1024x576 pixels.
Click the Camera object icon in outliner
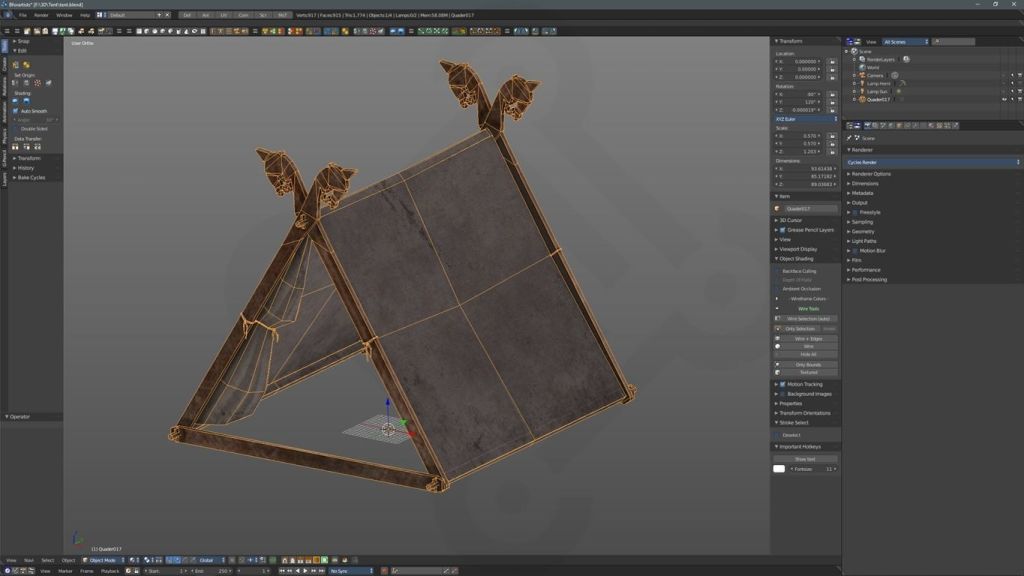point(862,75)
